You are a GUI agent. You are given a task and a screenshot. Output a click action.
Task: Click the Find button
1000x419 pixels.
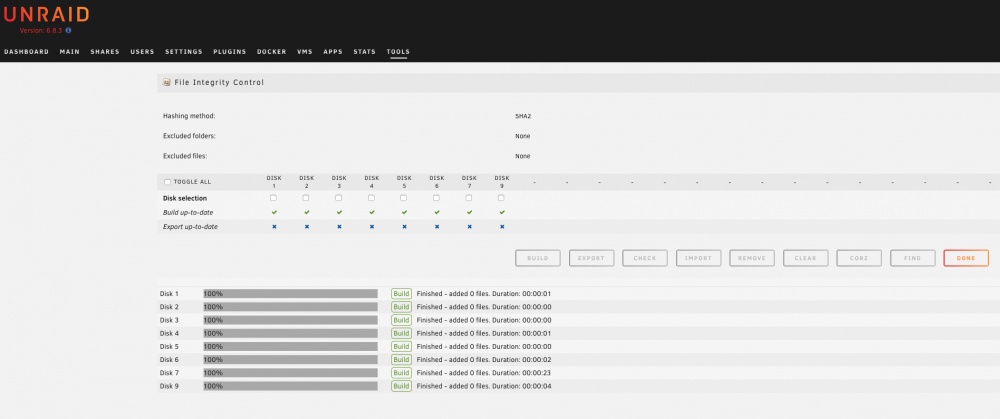913,258
